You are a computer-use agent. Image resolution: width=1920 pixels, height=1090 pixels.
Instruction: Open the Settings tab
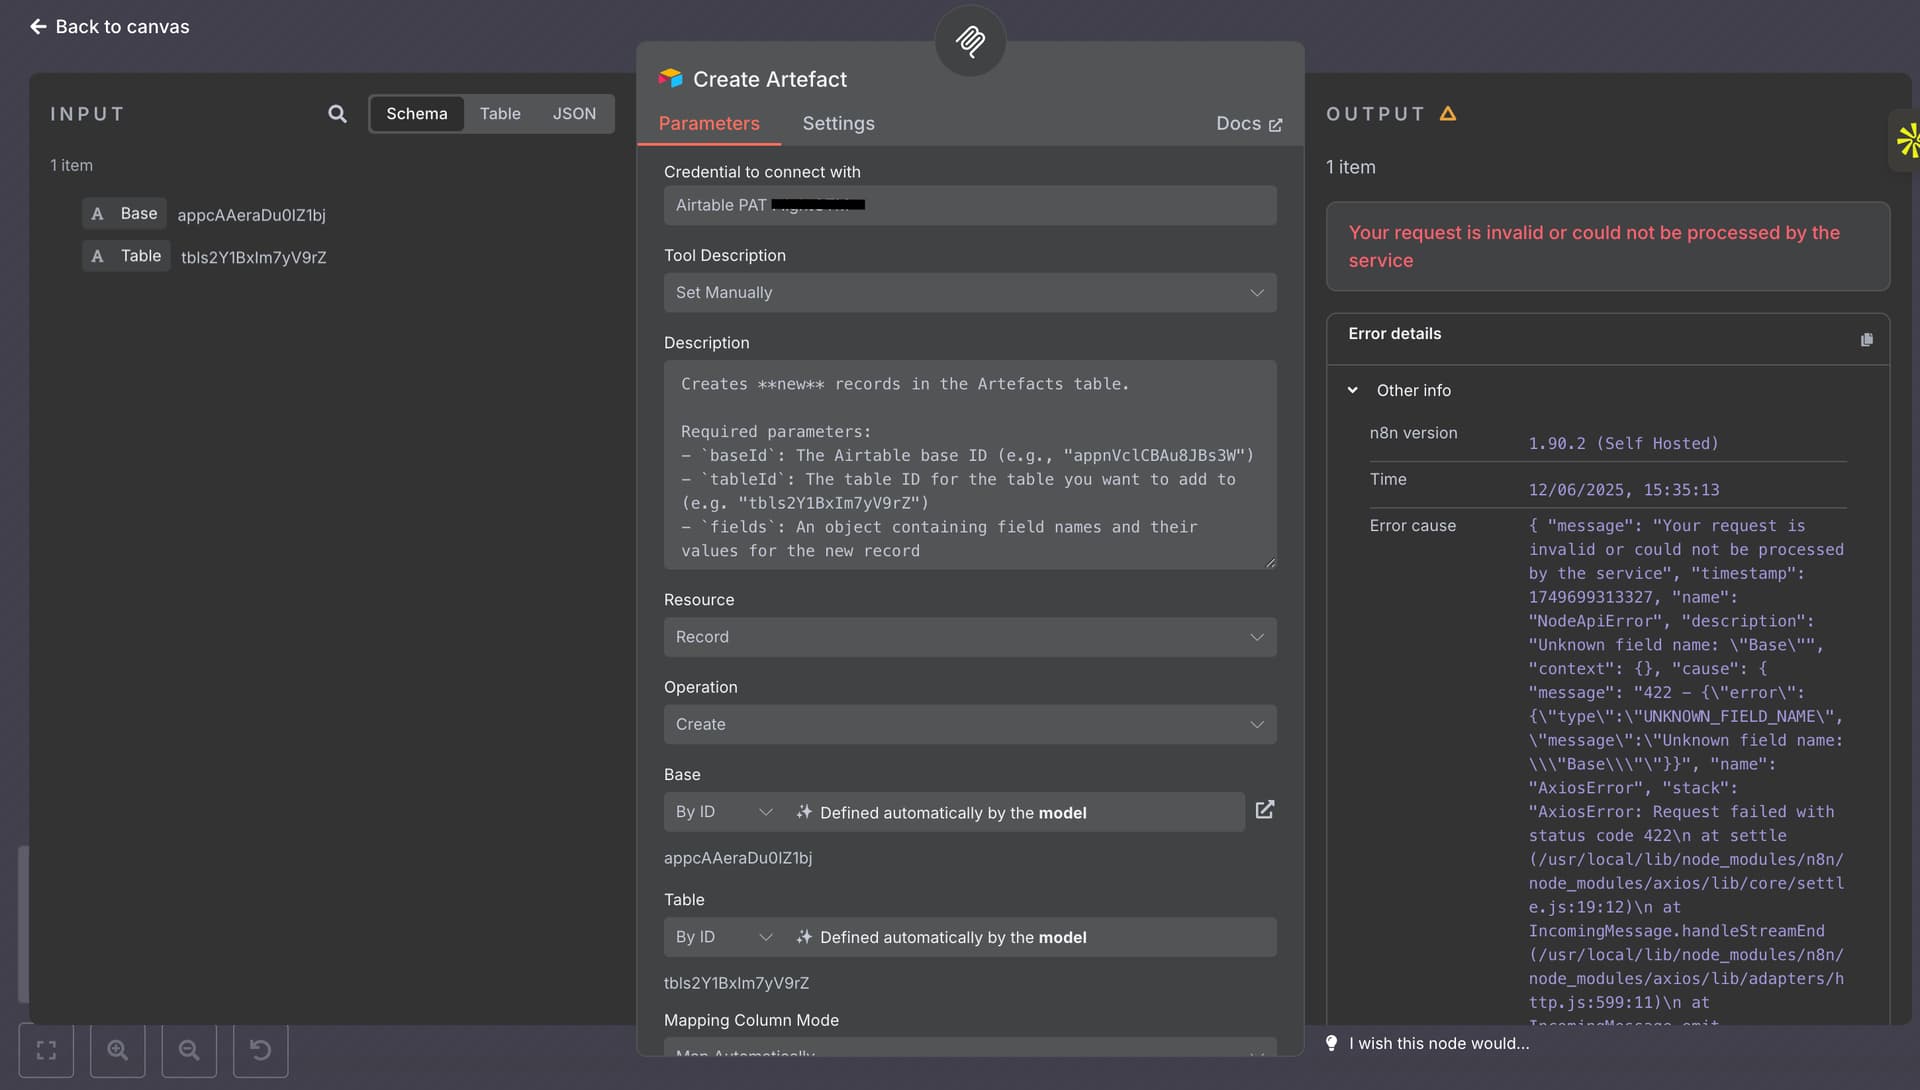(x=838, y=123)
